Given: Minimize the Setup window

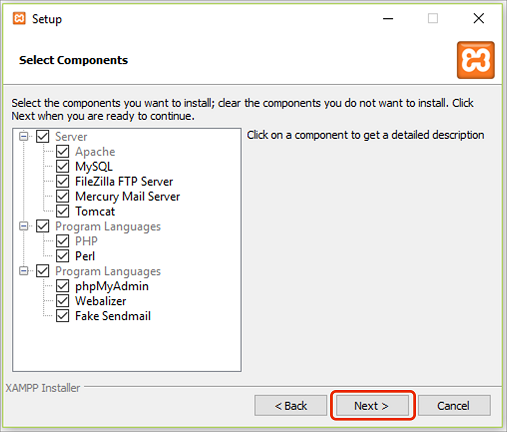Looking at the screenshot, I should pos(388,18).
